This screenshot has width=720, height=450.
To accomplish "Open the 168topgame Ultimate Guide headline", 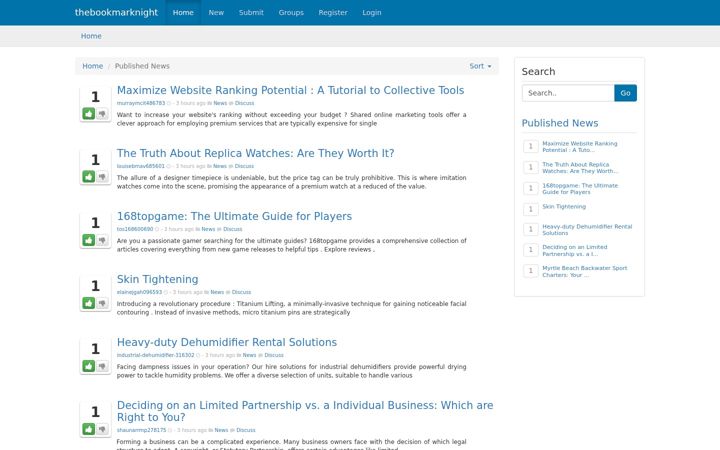I will 234,216.
